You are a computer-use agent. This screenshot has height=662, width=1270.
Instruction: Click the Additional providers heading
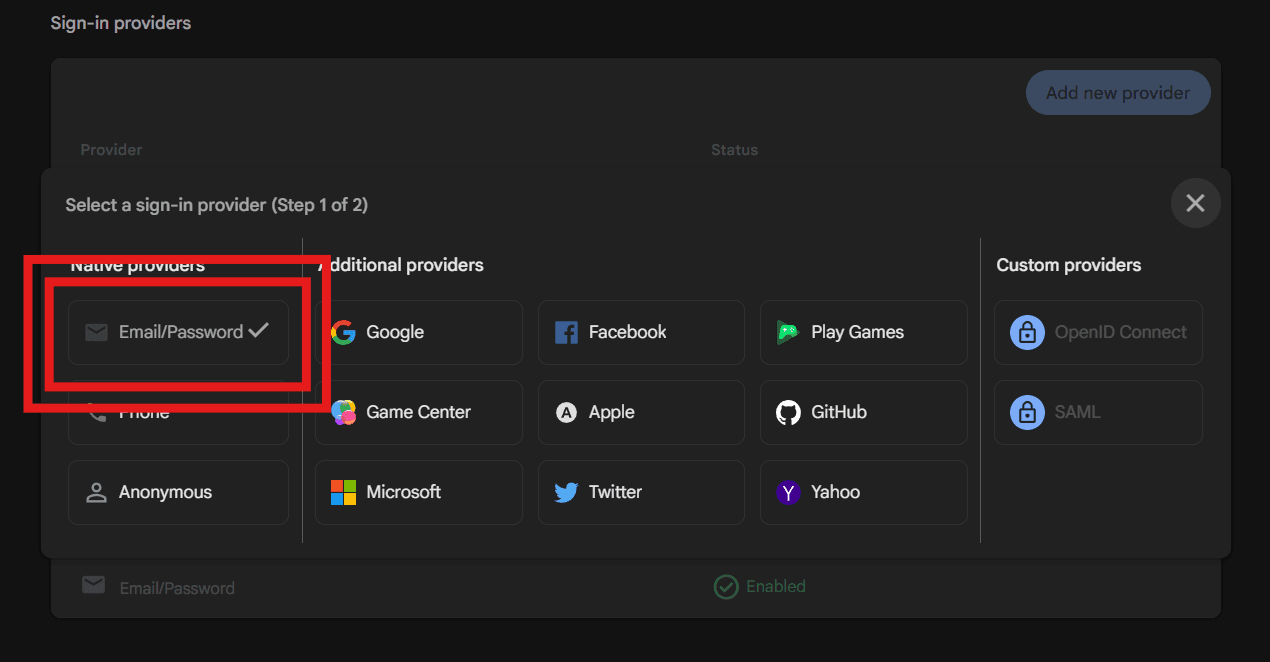pyautogui.click(x=401, y=265)
